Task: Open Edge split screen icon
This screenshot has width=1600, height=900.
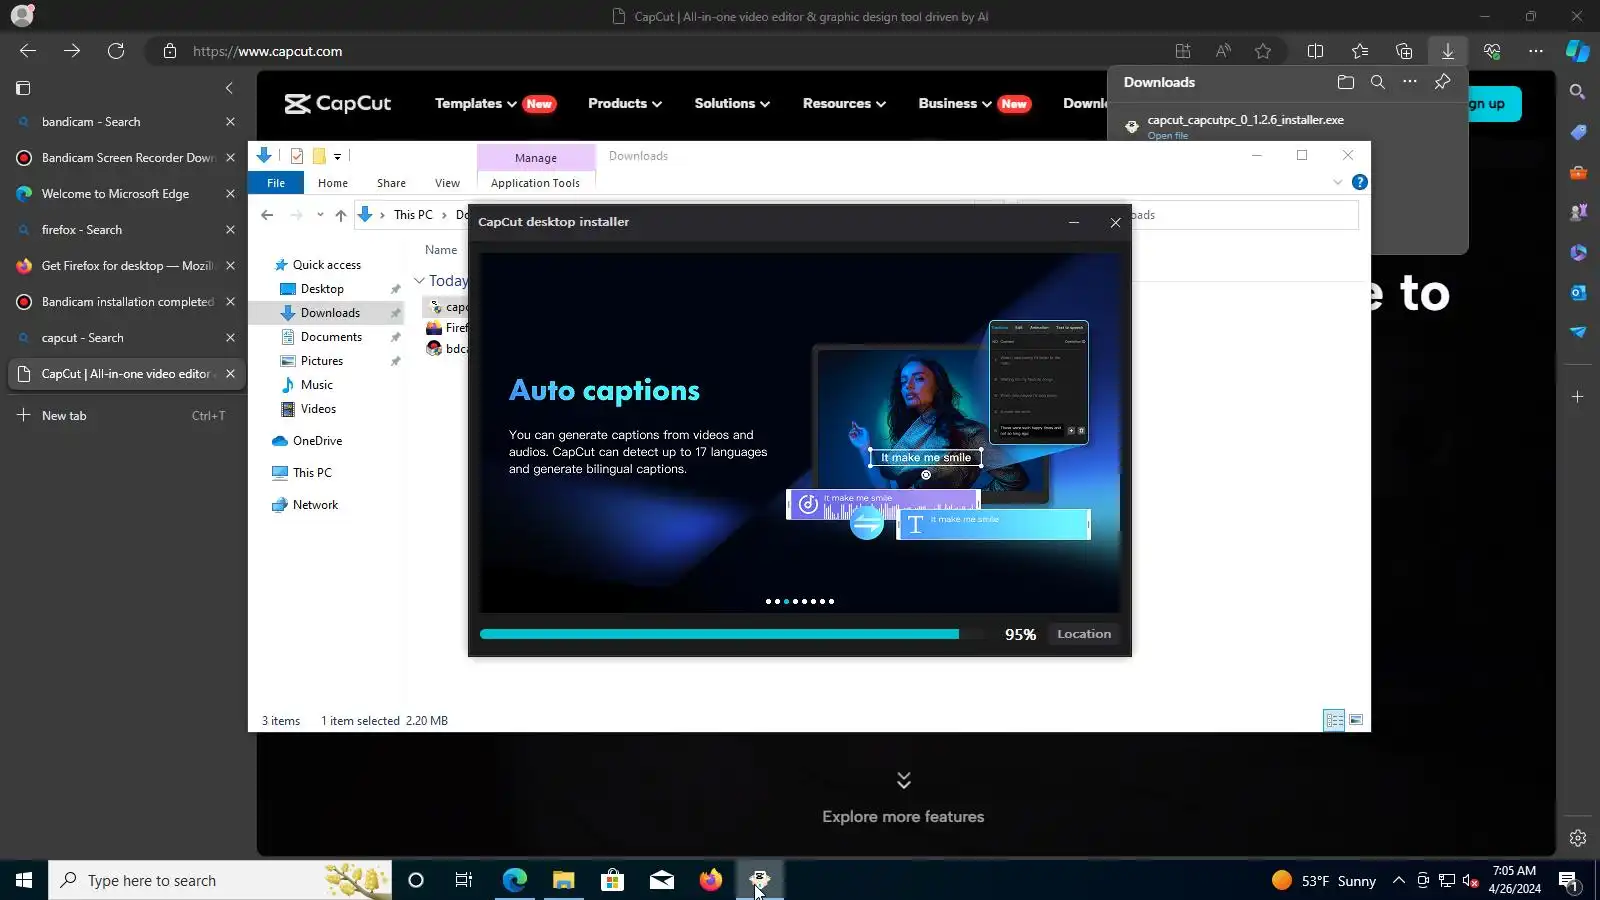Action: click(1316, 51)
